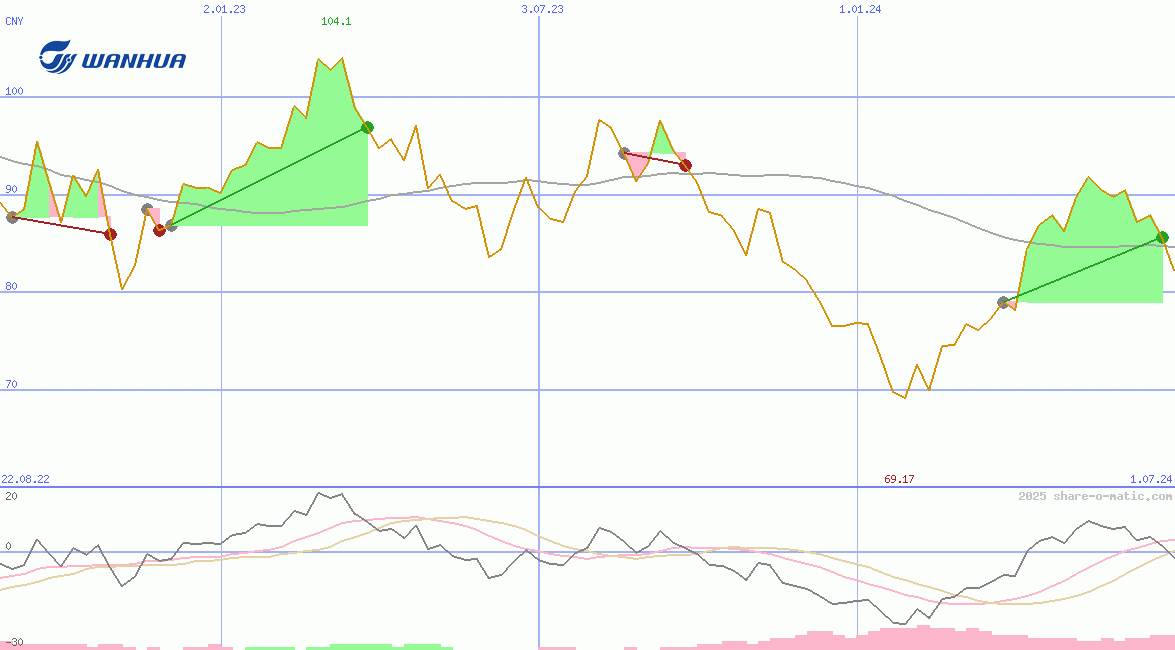The width and height of the screenshot is (1175, 650).
Task: Select the 3.07.23 date label
Action: point(543,9)
